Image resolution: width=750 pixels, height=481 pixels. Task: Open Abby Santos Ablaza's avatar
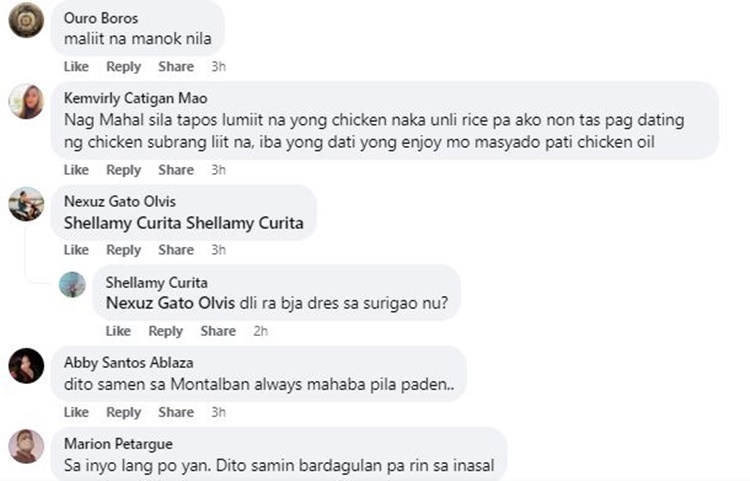tap(26, 365)
